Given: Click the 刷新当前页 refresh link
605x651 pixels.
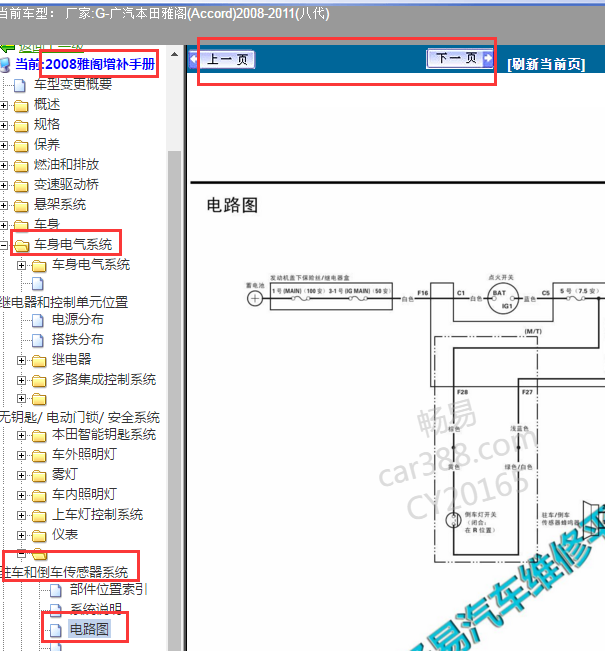Looking at the screenshot, I should (546, 64).
